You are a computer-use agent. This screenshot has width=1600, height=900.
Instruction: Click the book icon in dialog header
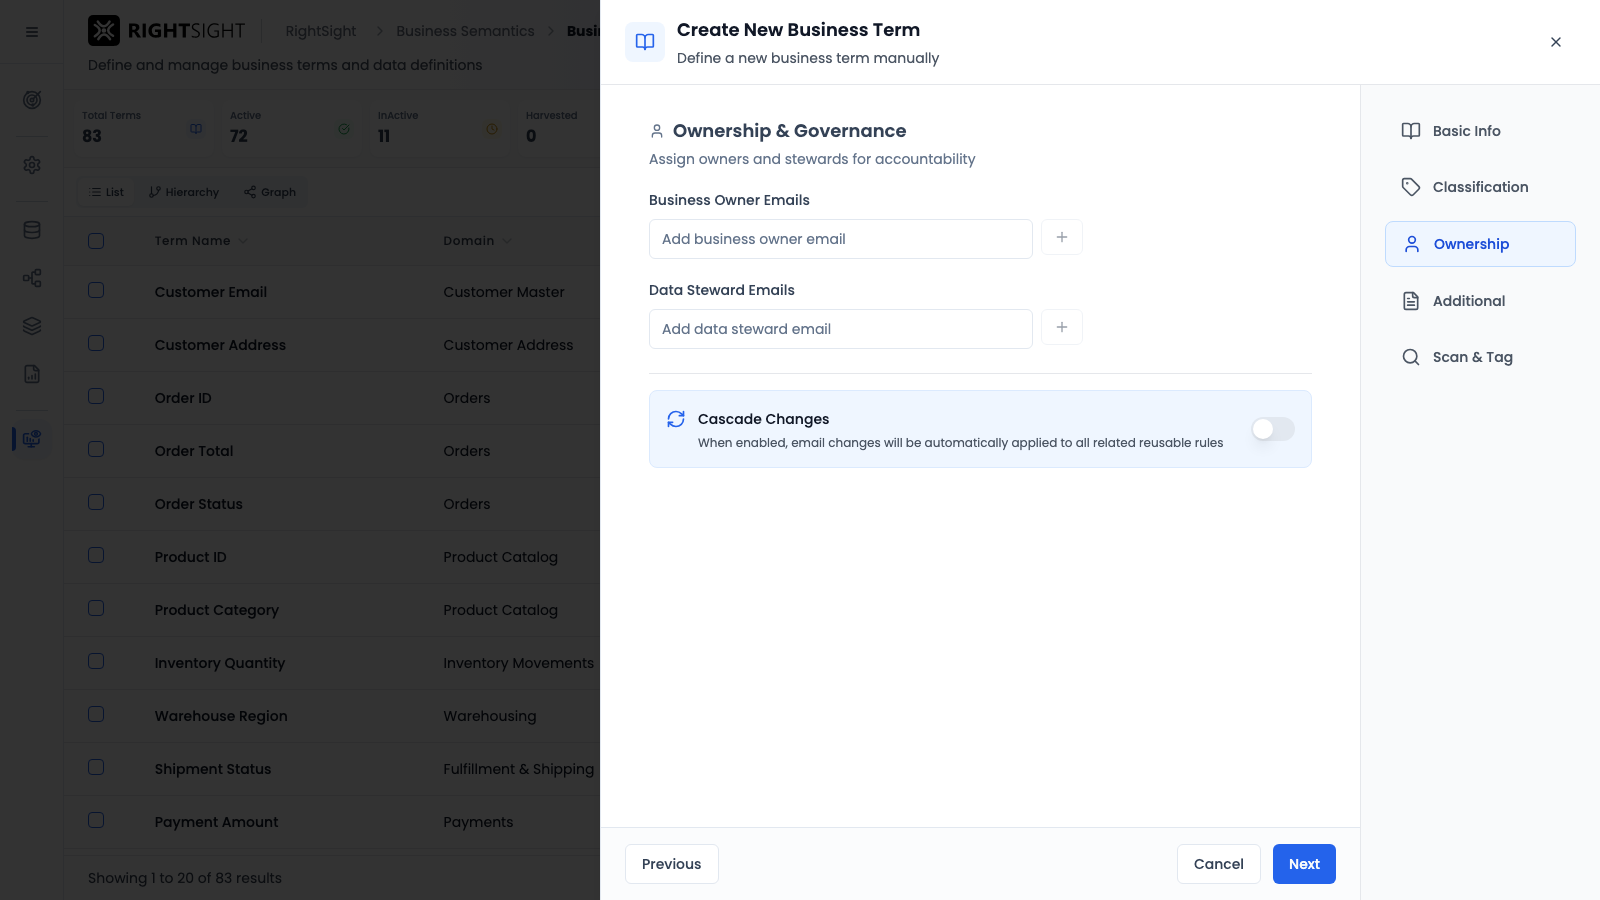click(645, 42)
